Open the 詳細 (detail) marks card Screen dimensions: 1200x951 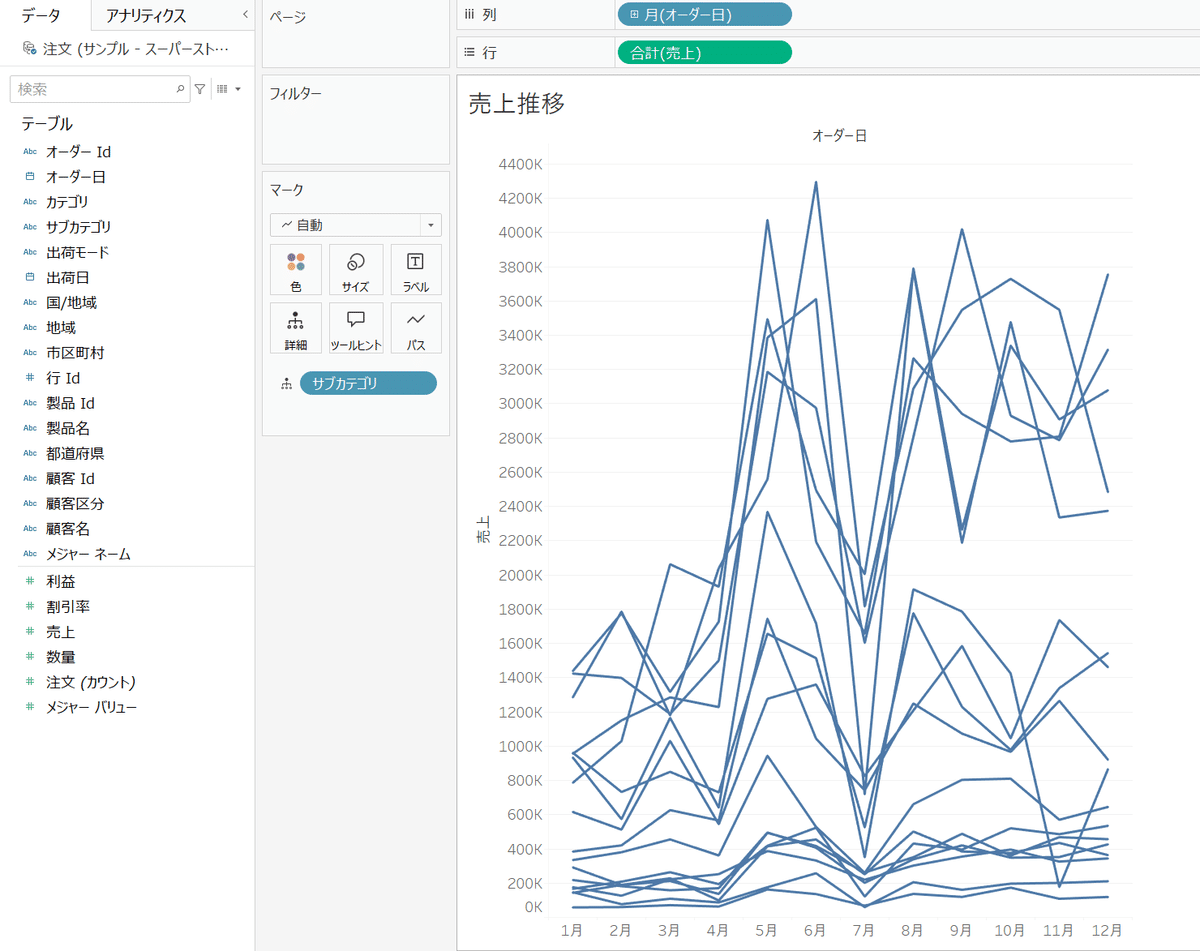coord(295,329)
